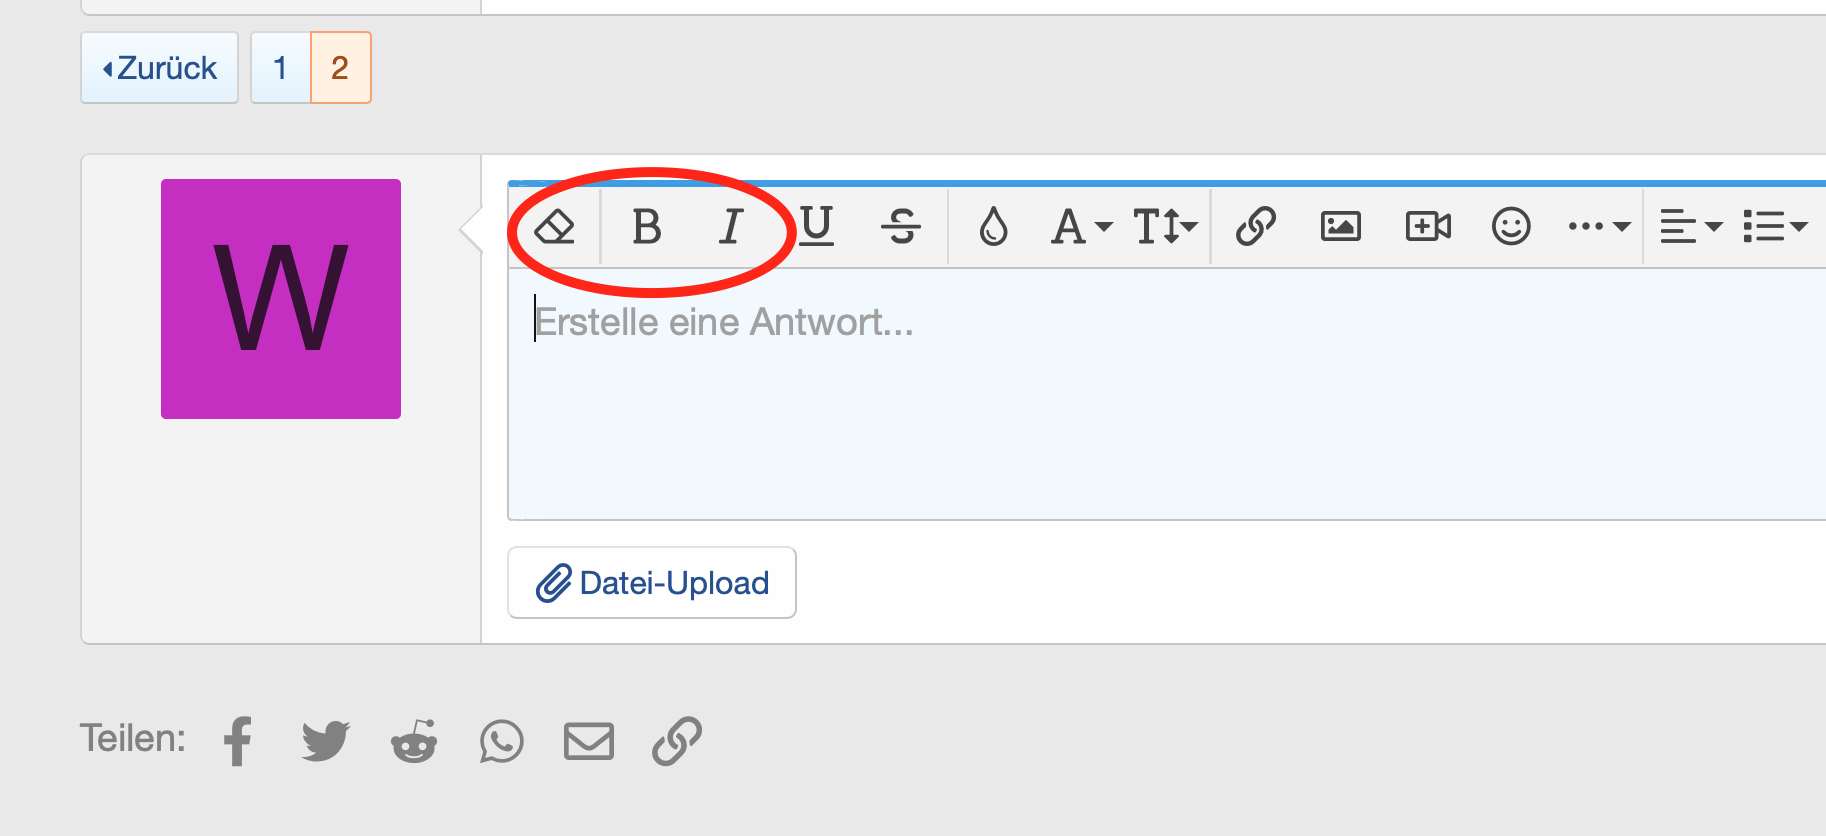Open the text color droplet picker

coord(993,227)
